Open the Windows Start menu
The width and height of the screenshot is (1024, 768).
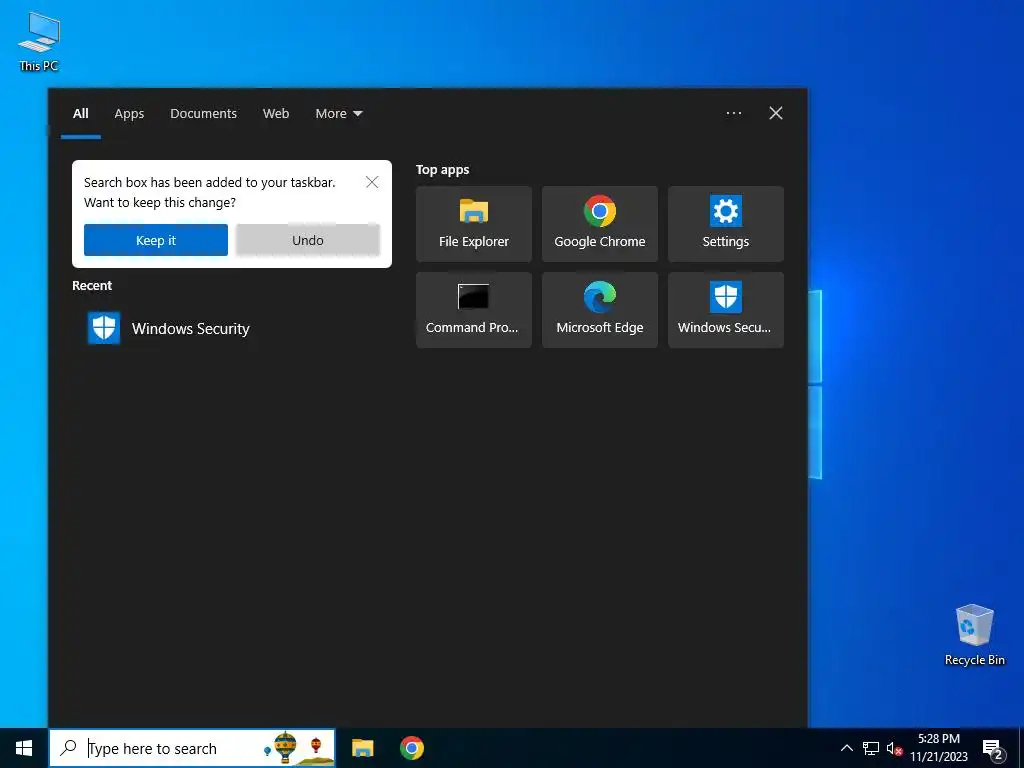click(24, 748)
